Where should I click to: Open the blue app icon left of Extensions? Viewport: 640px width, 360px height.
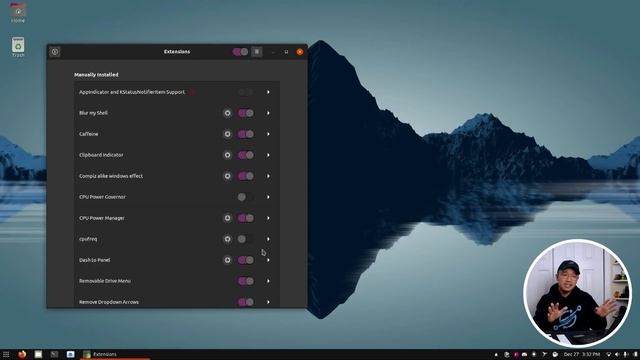70,354
